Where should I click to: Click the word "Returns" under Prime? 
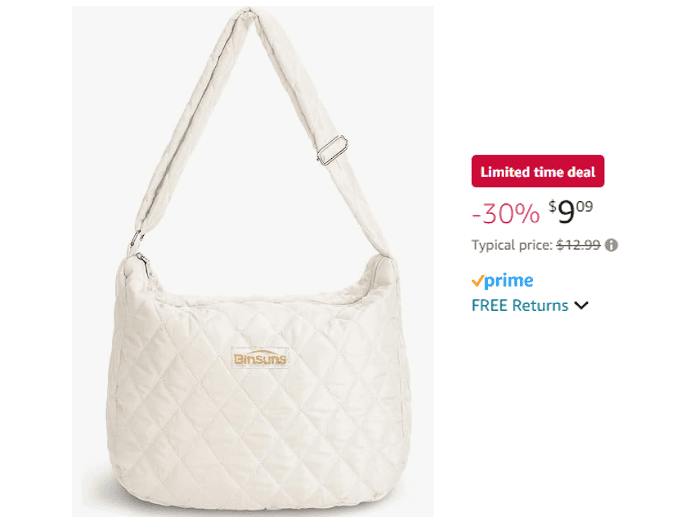[x=540, y=306]
